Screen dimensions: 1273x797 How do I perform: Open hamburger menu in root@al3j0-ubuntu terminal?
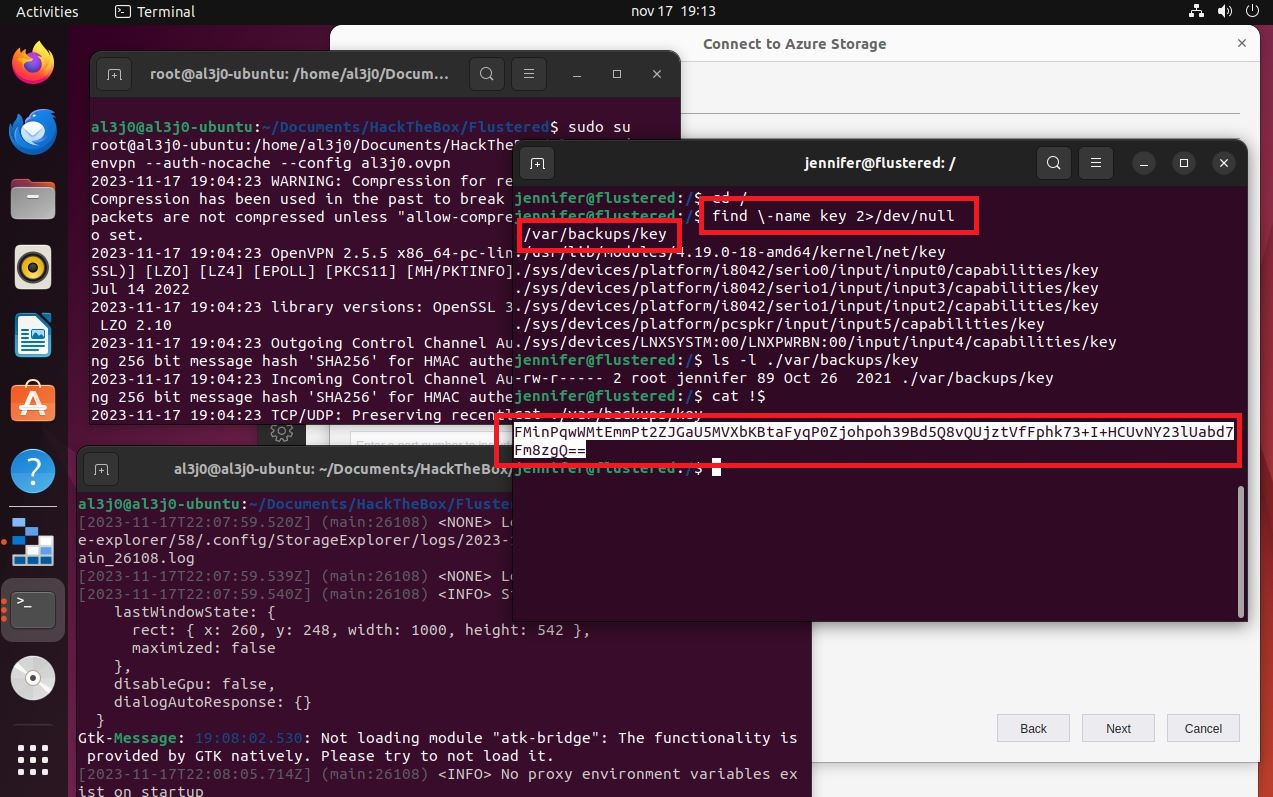point(529,74)
